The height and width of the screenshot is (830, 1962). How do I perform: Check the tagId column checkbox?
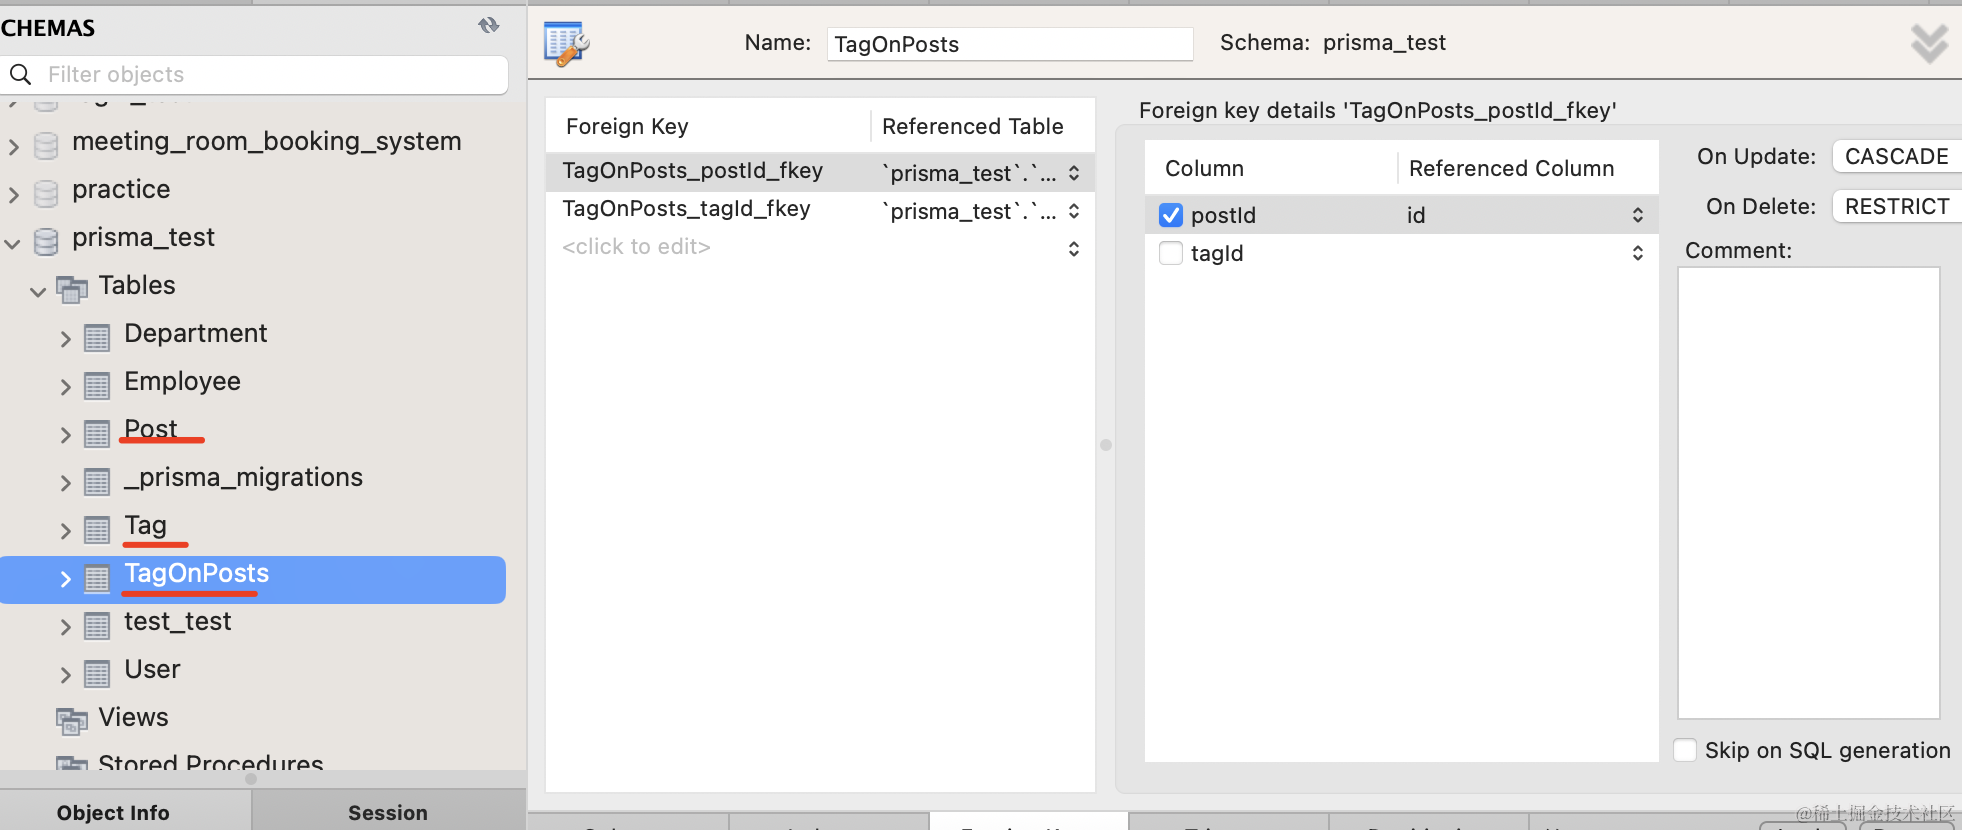point(1171,253)
